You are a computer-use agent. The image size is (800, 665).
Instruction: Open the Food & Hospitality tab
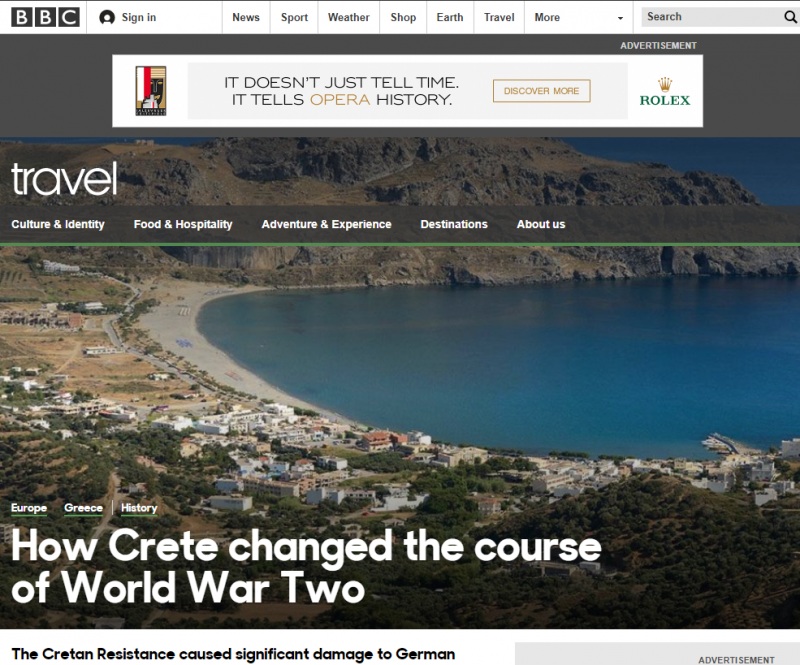pyautogui.click(x=183, y=224)
